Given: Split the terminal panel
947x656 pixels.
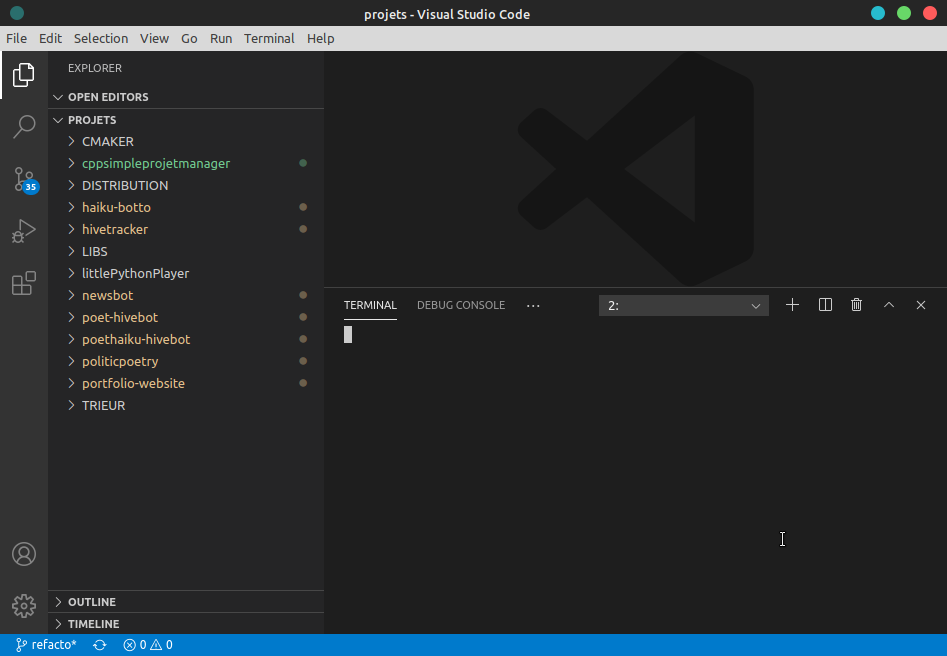Looking at the screenshot, I should (x=825, y=305).
